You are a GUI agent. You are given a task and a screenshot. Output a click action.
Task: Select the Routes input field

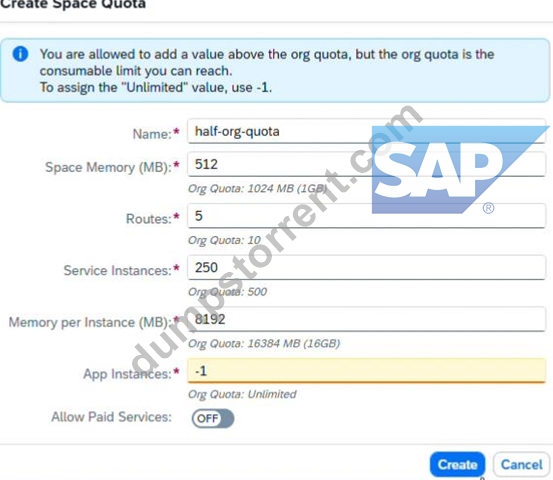coord(366,216)
